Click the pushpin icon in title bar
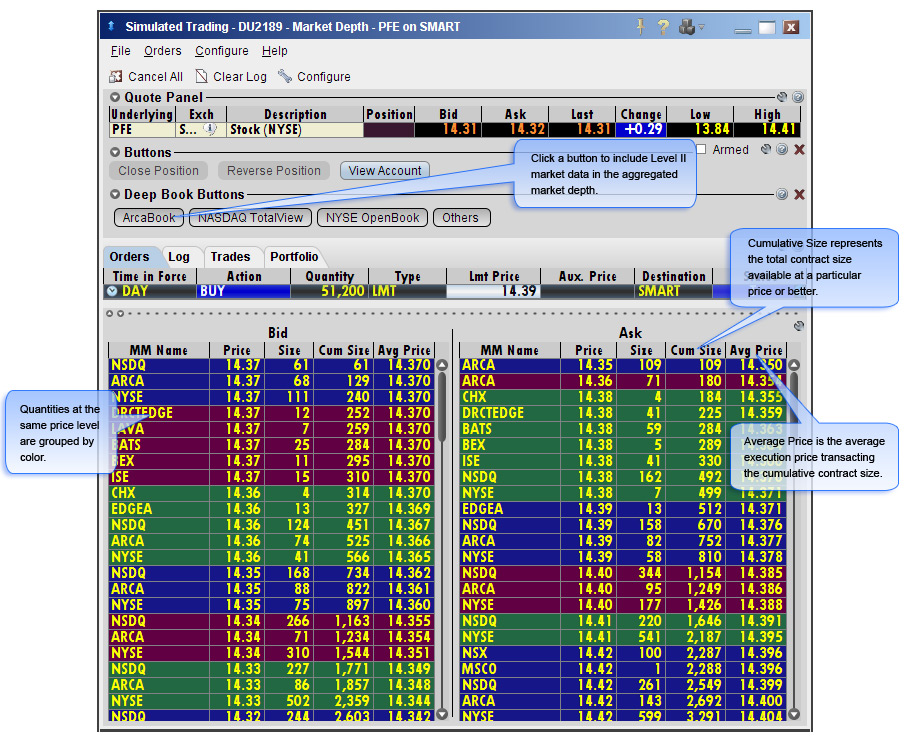 tap(641, 27)
